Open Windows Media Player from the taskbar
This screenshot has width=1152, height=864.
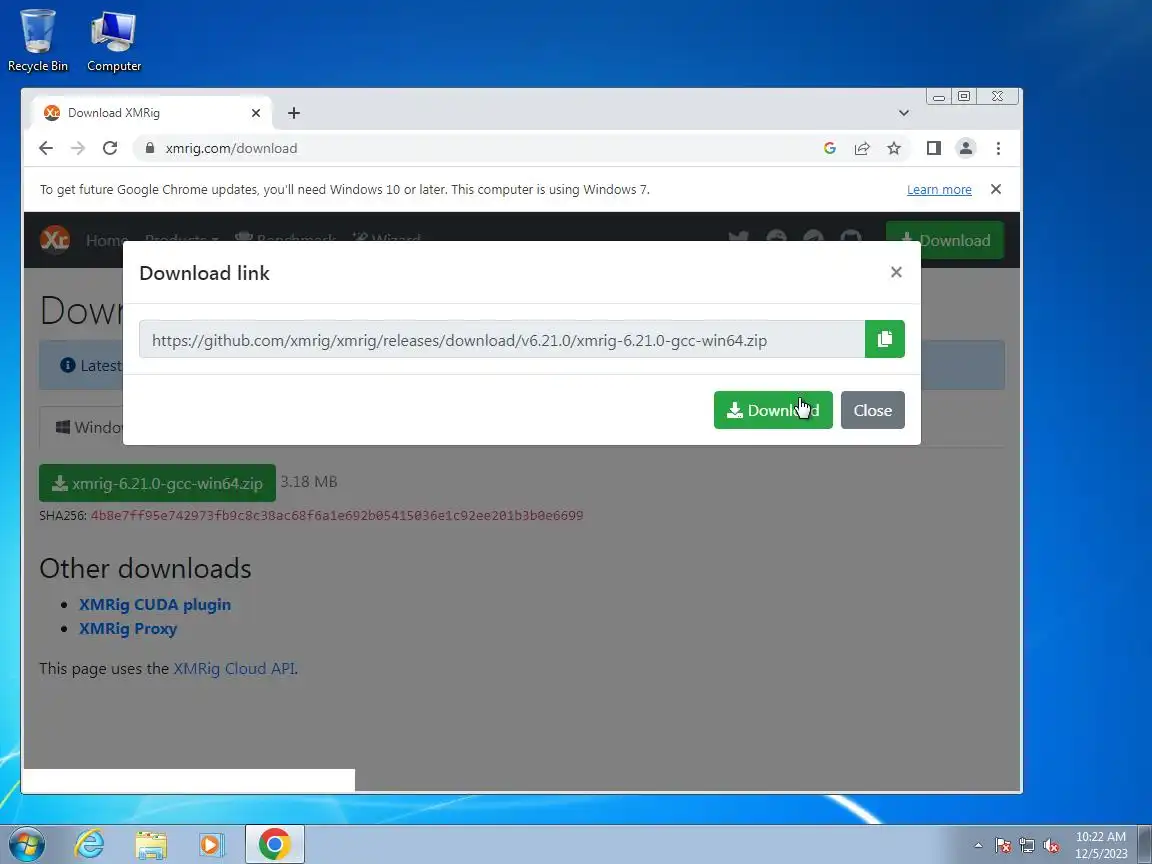click(212, 844)
